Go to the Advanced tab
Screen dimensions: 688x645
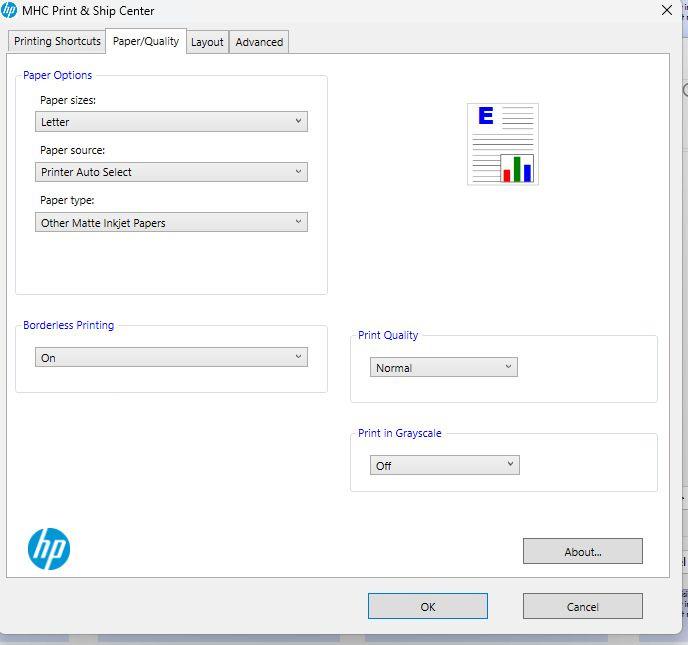pos(259,42)
